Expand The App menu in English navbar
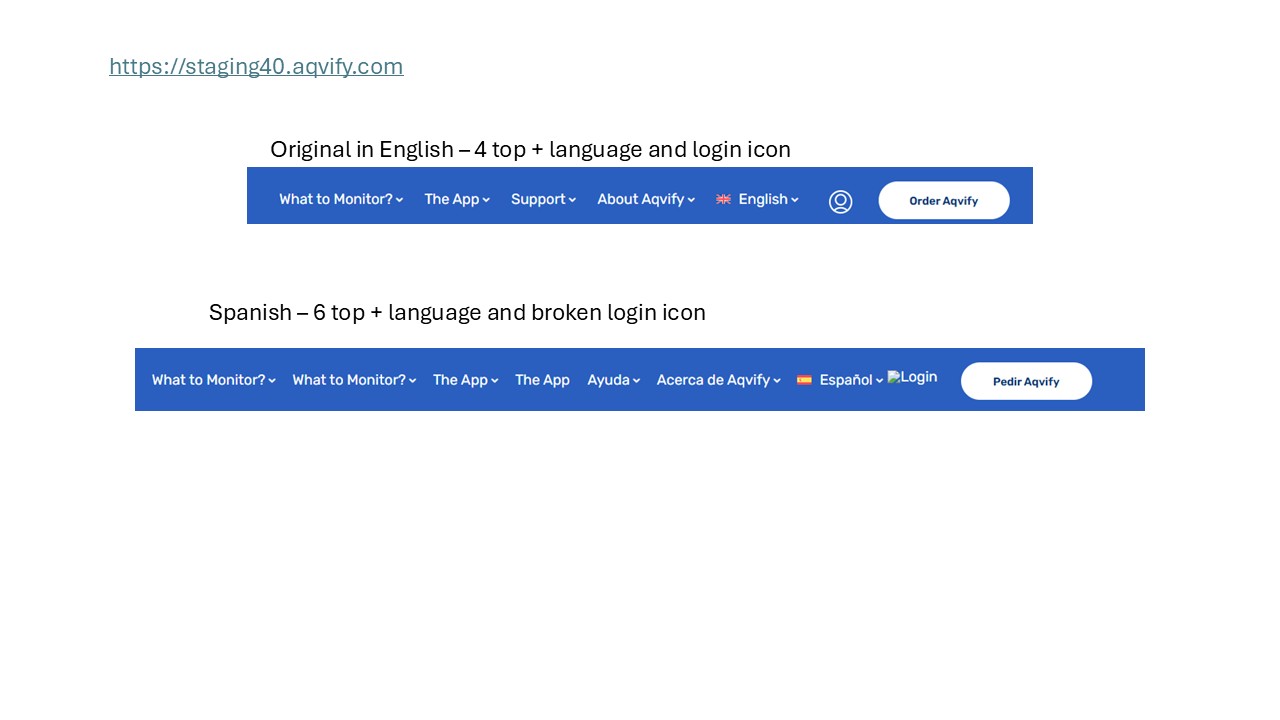The height and width of the screenshot is (720, 1280). pyautogui.click(x=457, y=199)
